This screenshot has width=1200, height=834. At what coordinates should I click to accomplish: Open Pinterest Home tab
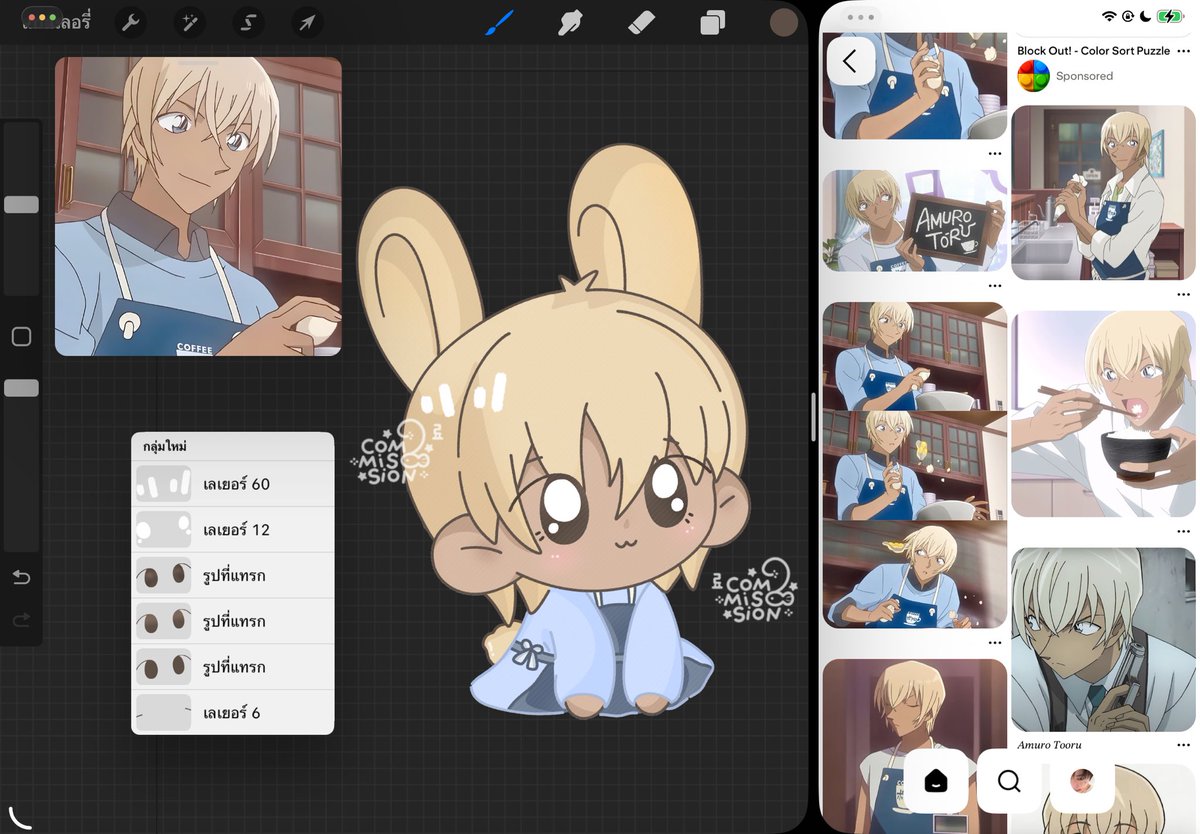tap(936, 781)
